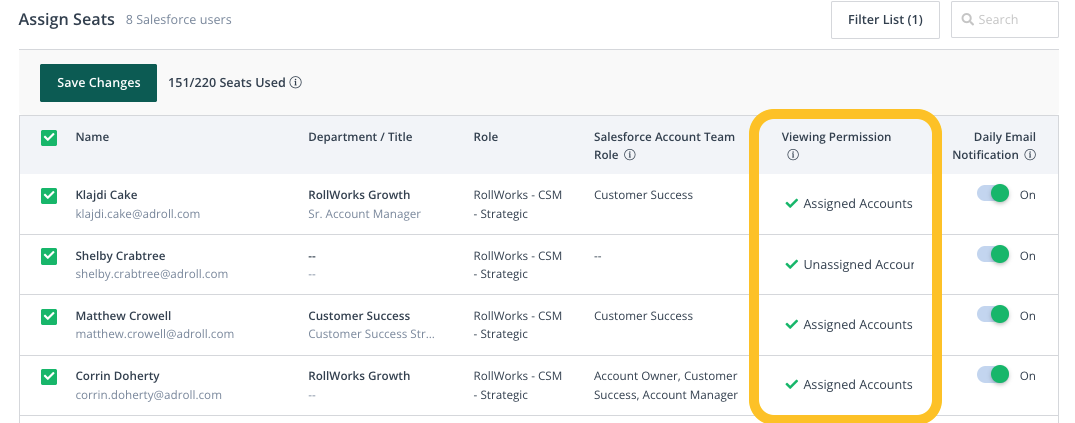
Task: Click info icon under Viewing Permission header
Action: coord(793,155)
